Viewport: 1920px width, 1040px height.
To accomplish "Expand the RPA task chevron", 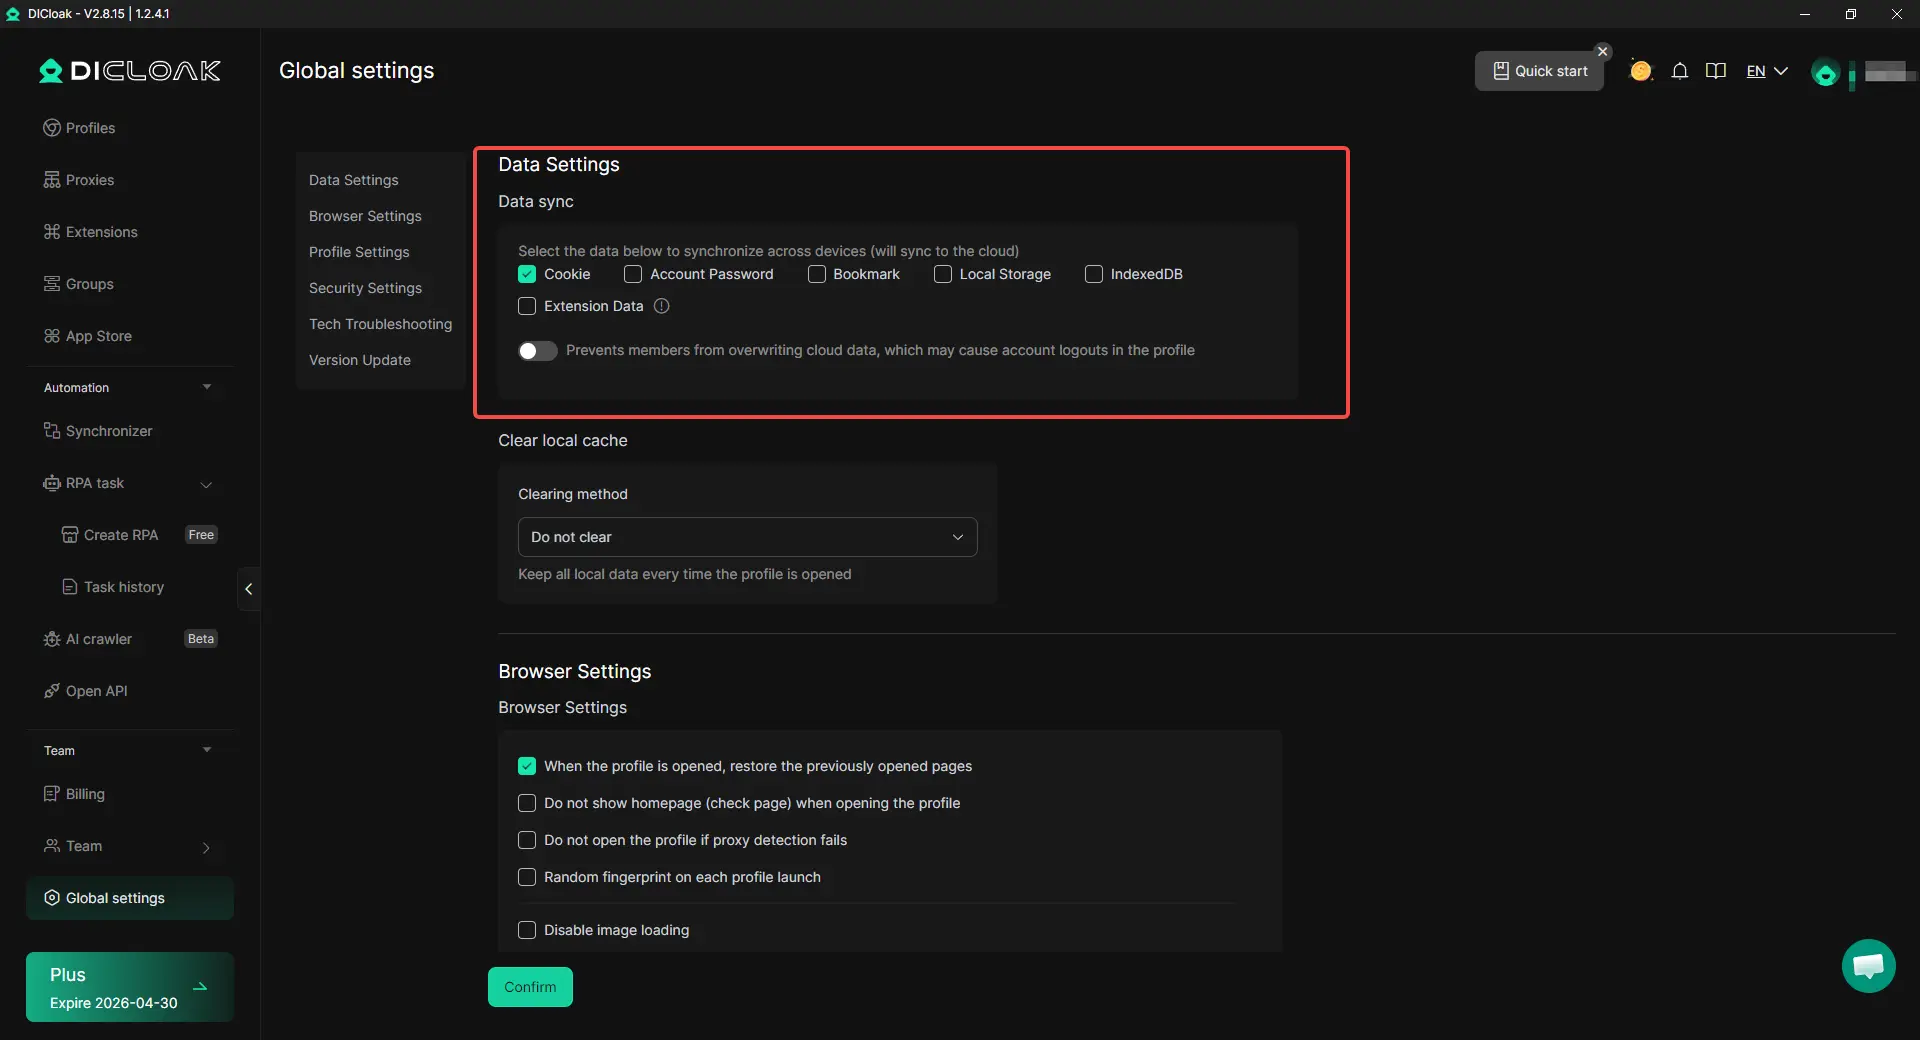I will [x=206, y=484].
